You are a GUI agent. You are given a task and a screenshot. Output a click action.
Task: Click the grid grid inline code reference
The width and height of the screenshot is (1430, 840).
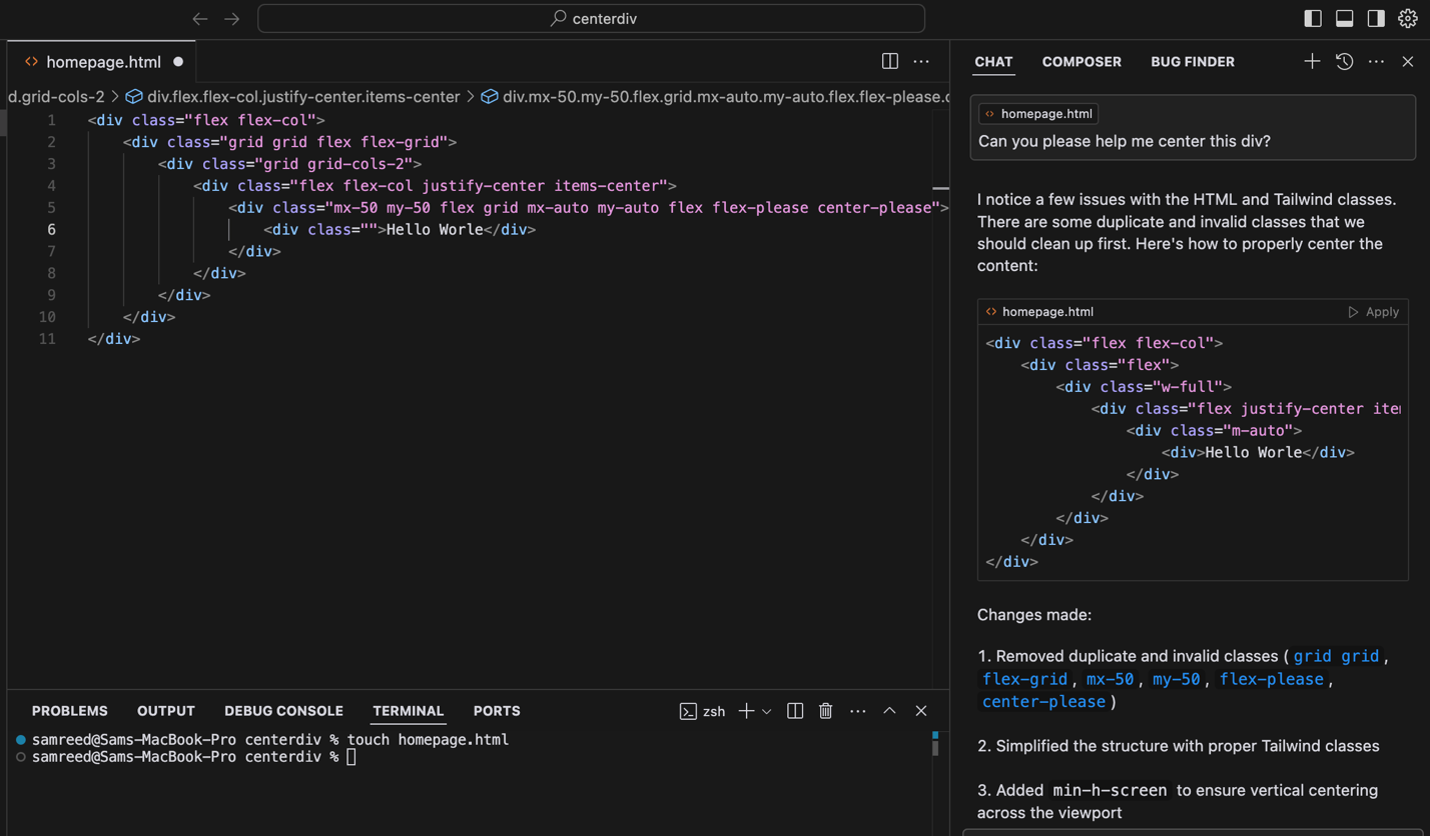point(1336,657)
